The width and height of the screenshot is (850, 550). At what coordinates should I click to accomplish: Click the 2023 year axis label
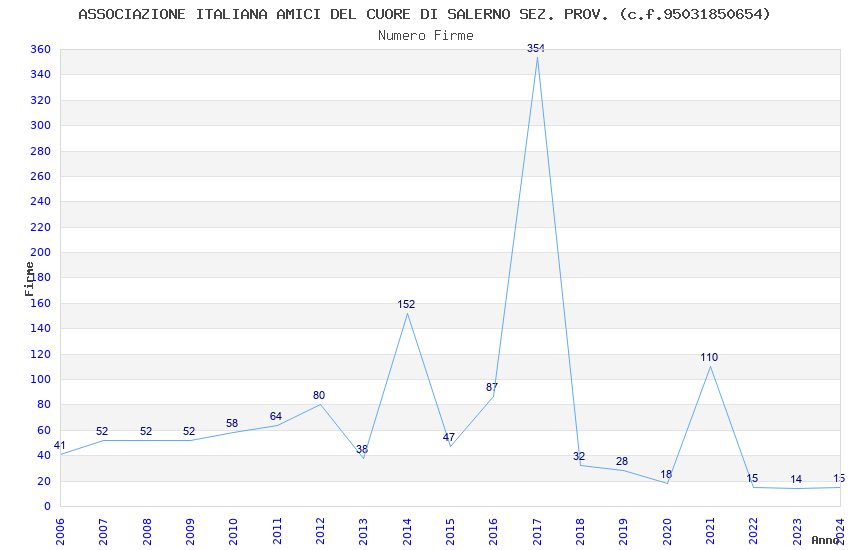tap(797, 532)
